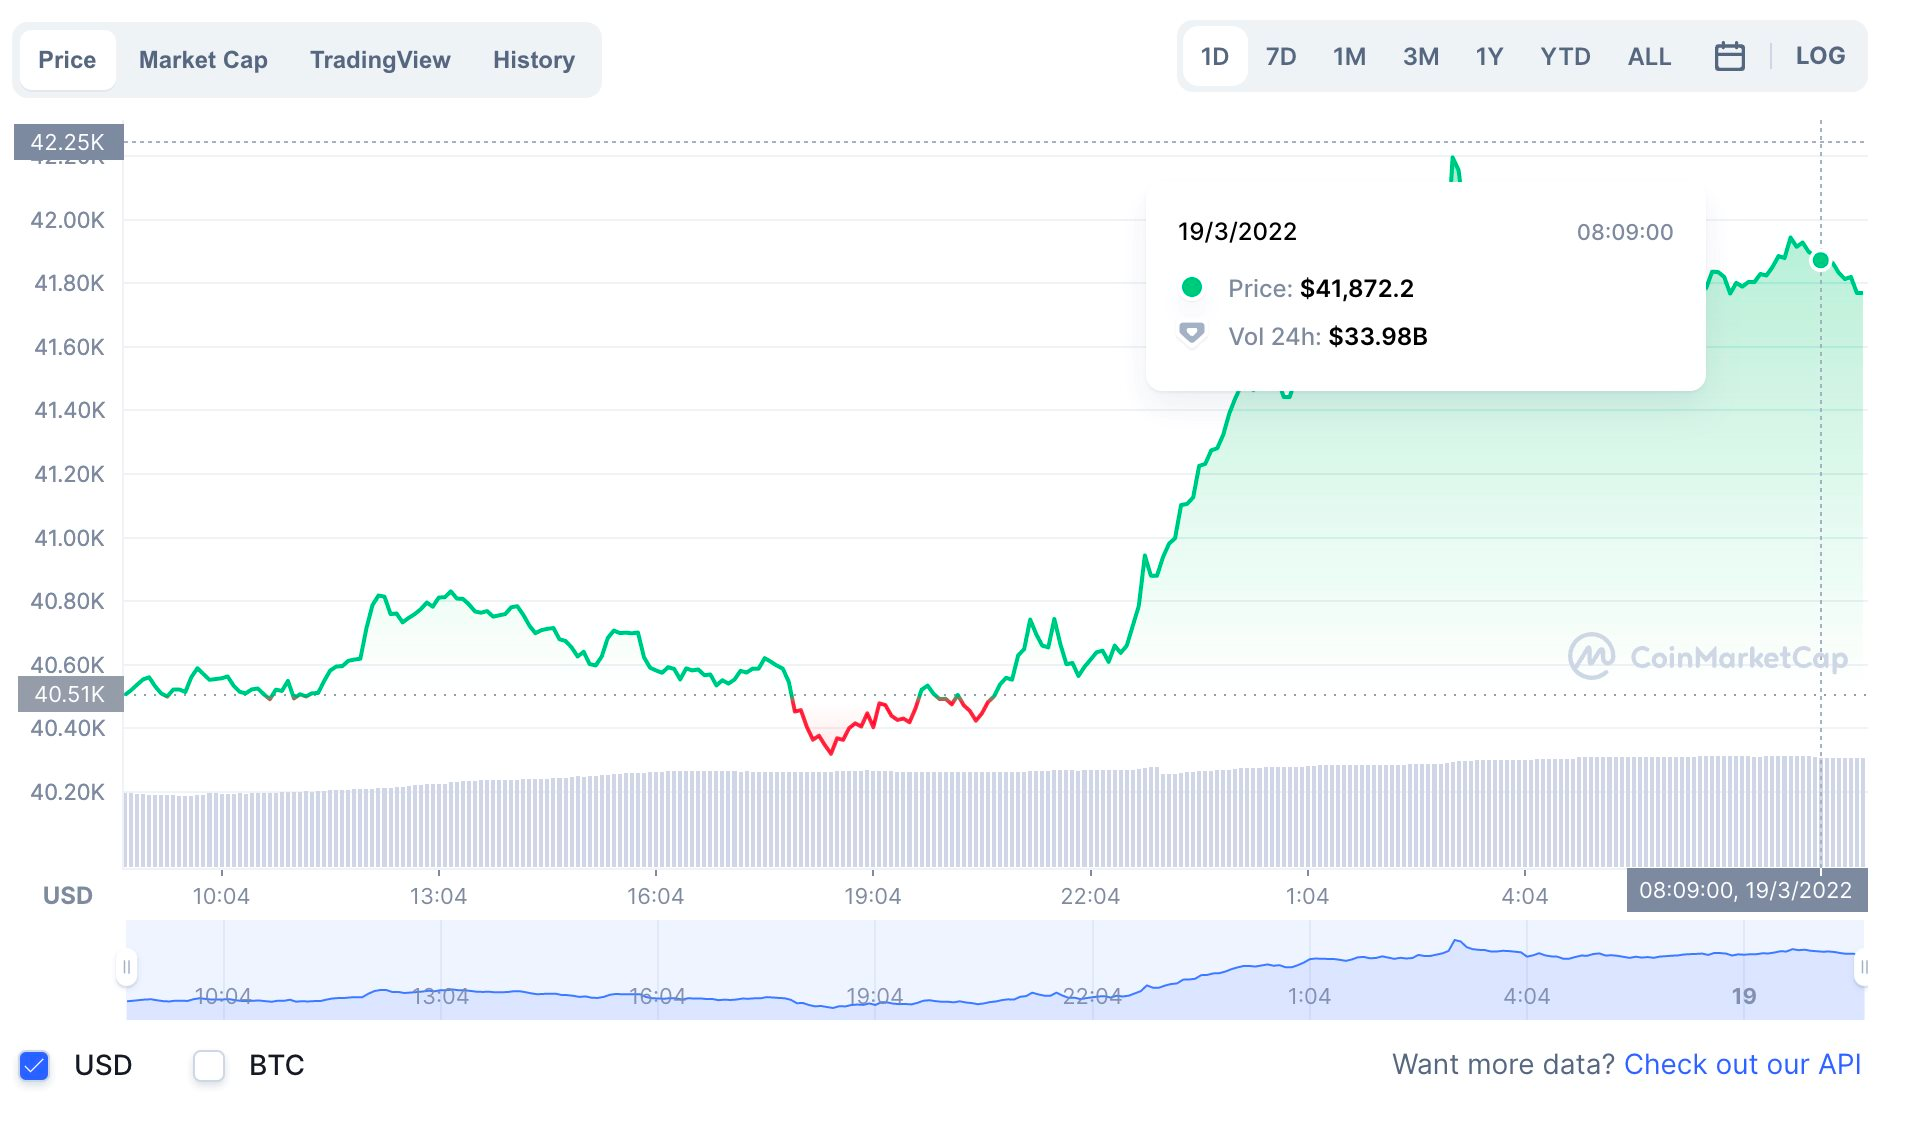Click the 13:04 time axis label
This screenshot has height=1122, width=1918.
pos(438,896)
